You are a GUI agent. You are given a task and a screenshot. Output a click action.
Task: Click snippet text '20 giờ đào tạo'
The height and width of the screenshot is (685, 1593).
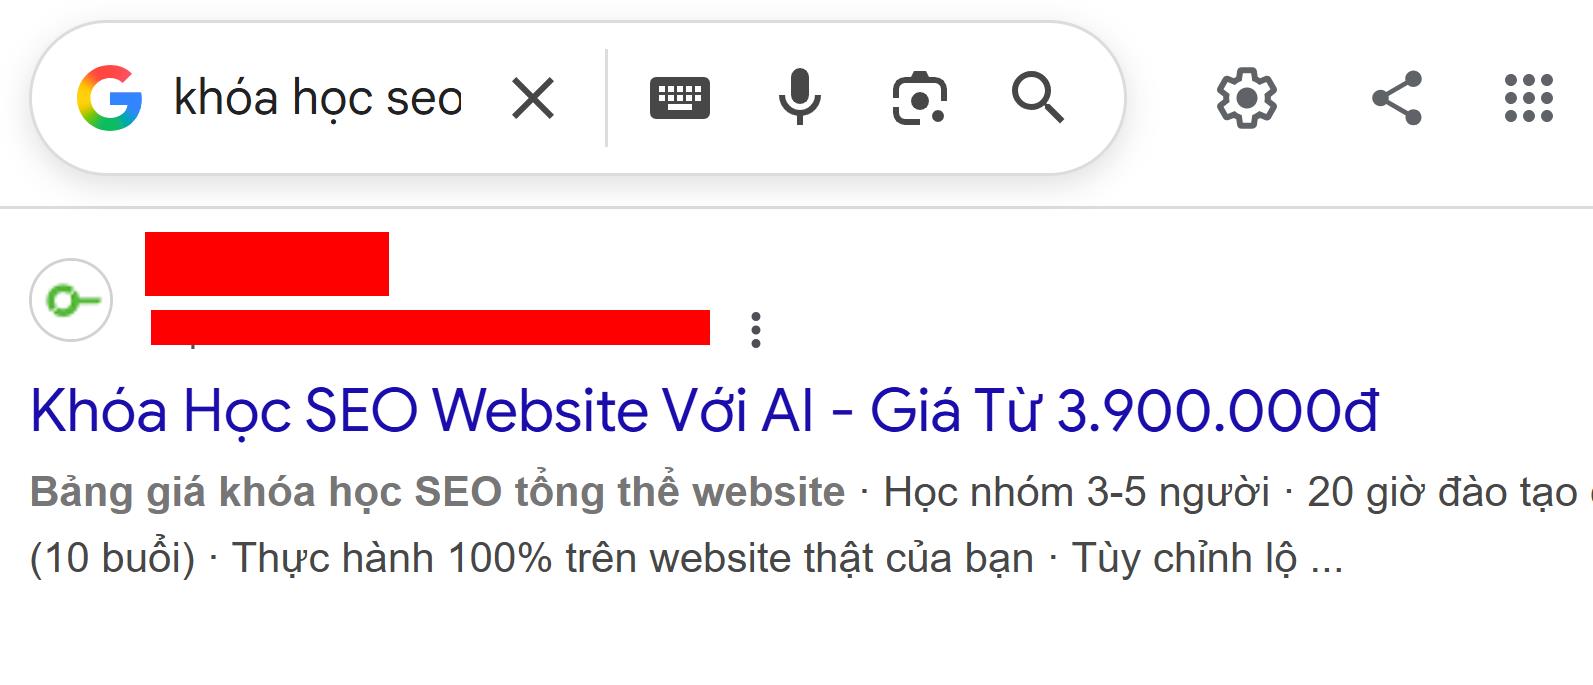coord(1442,492)
